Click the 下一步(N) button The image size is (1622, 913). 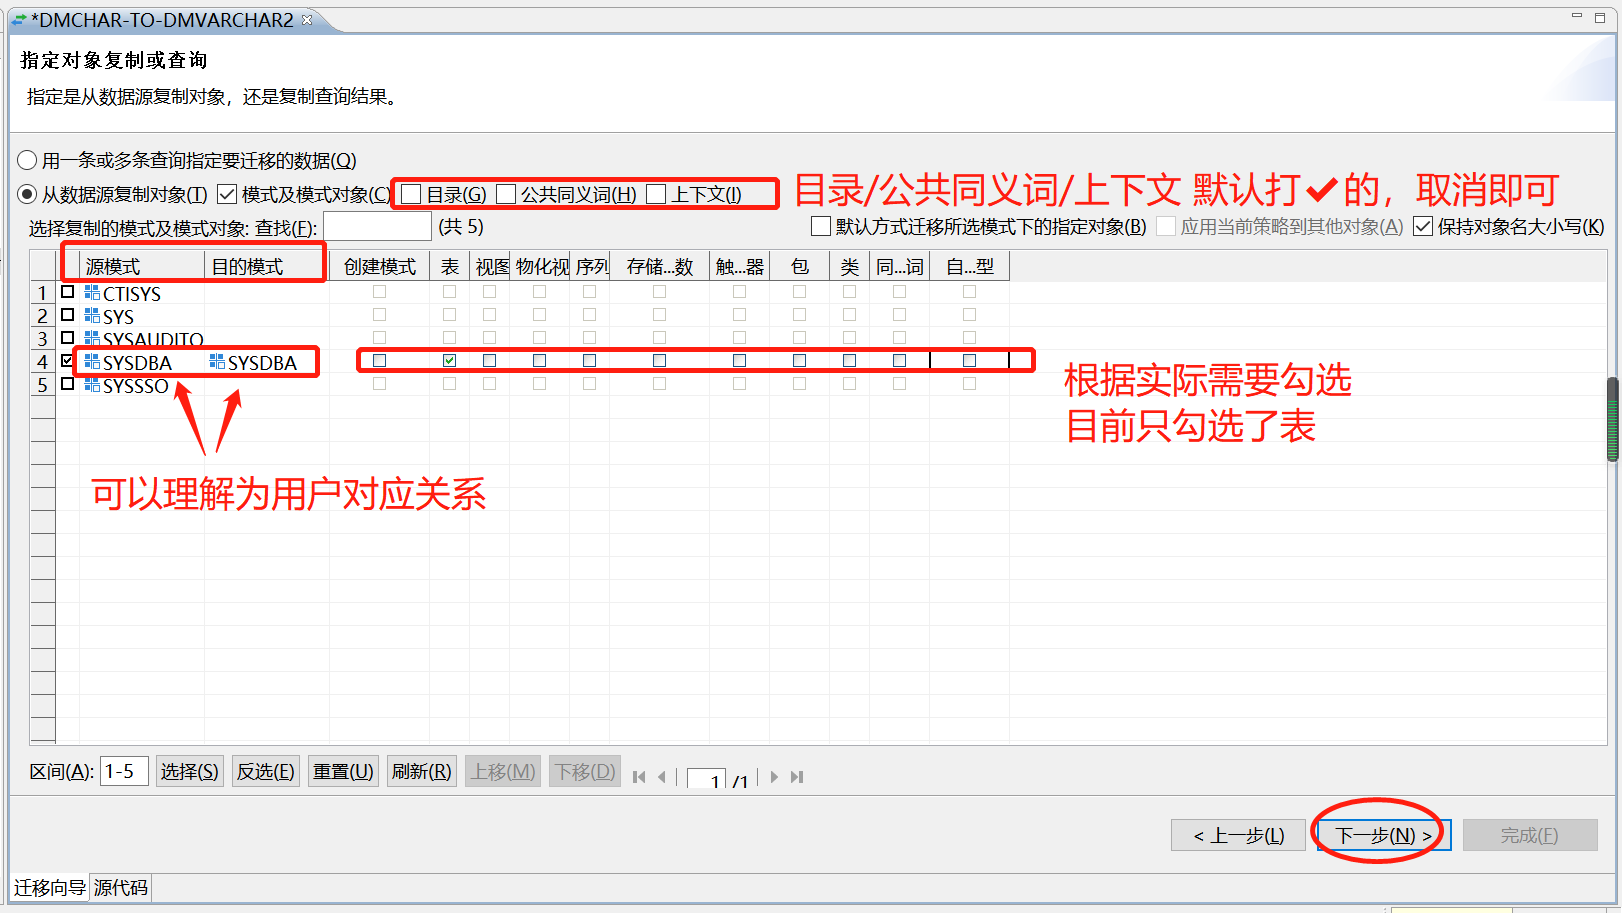click(x=1380, y=834)
